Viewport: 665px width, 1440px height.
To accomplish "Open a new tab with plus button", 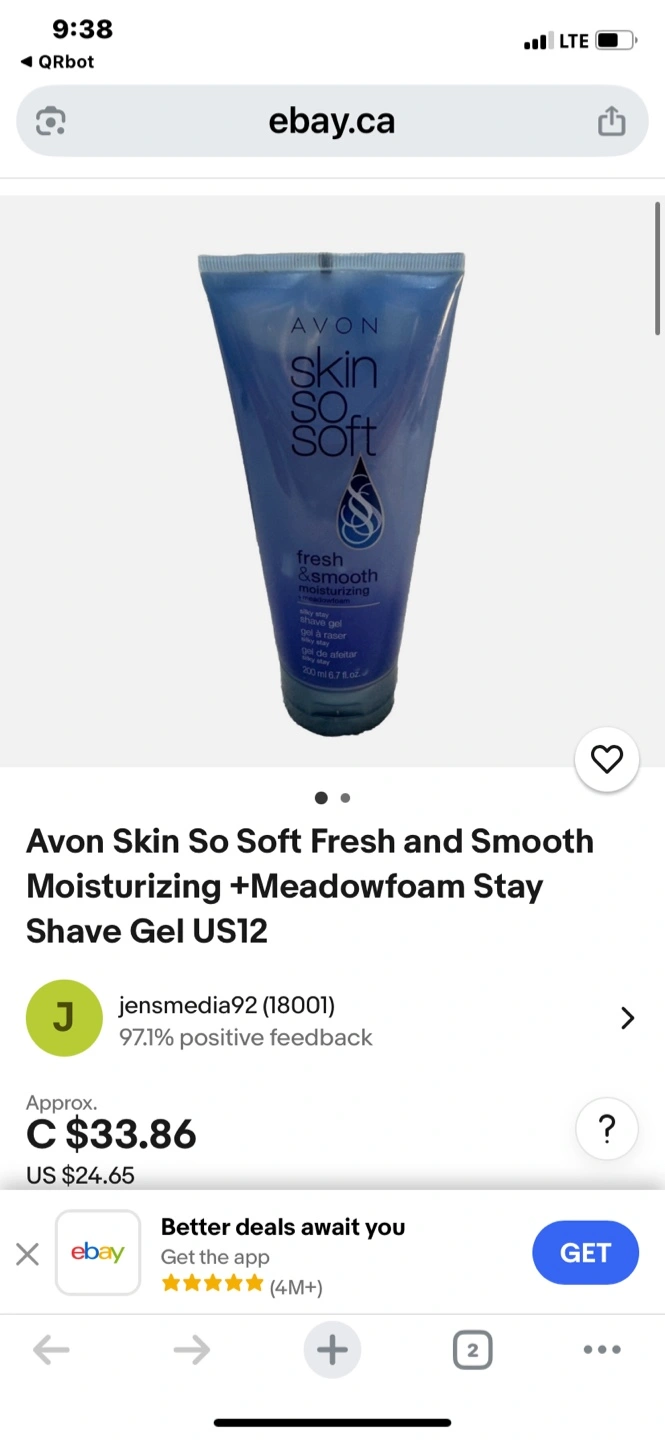I will 332,1351.
